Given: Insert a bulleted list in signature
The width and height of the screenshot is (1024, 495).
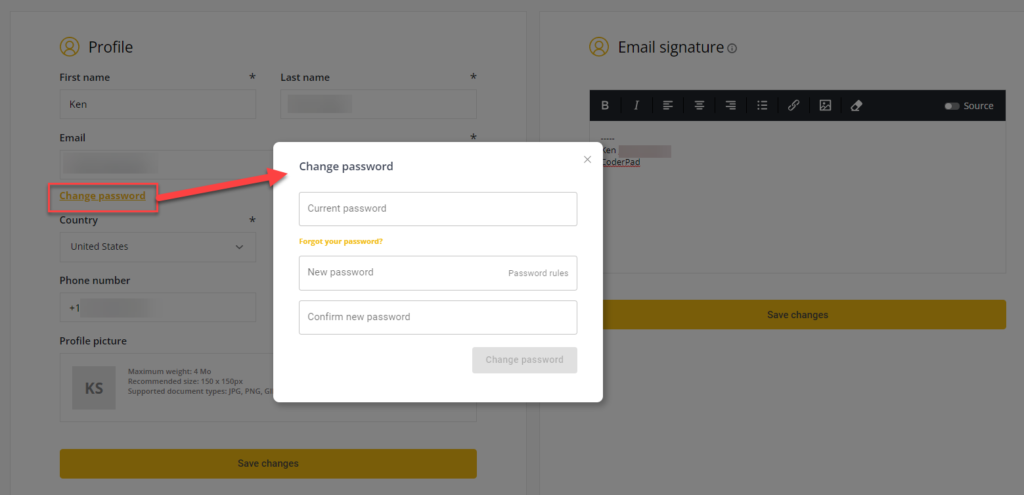Looking at the screenshot, I should [x=762, y=106].
